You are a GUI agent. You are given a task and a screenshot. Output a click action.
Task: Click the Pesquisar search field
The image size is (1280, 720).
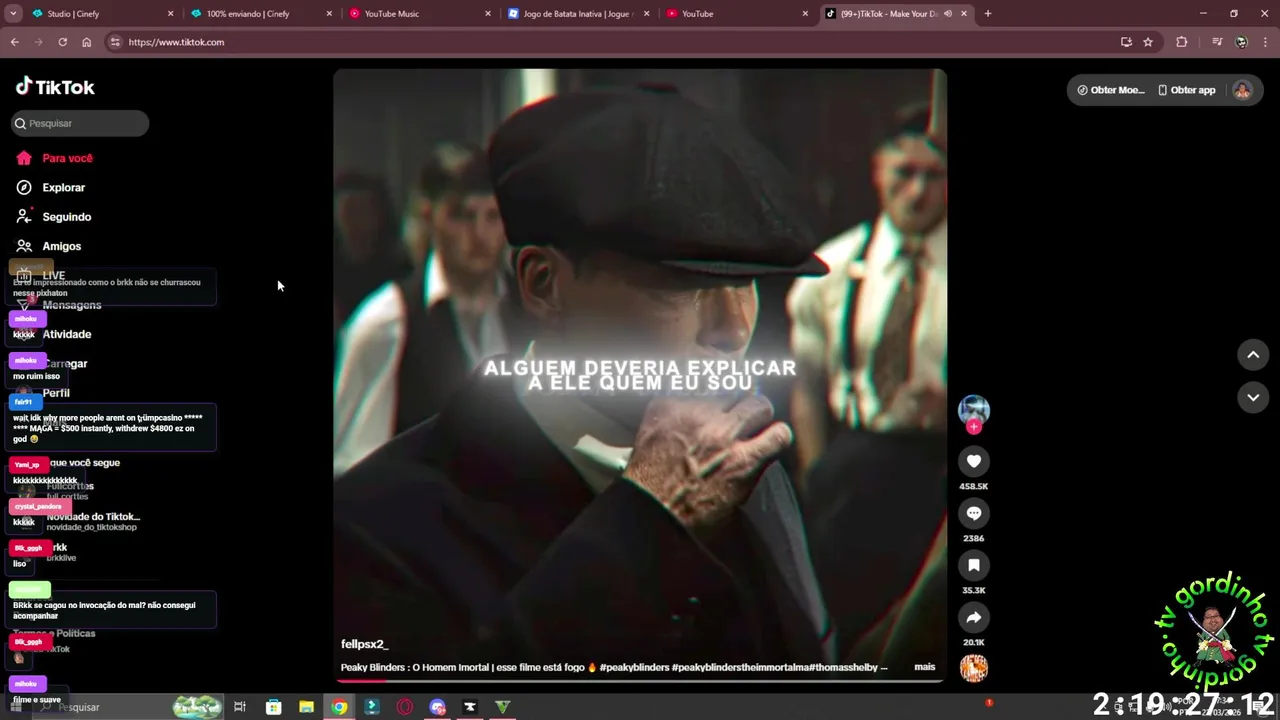80,123
